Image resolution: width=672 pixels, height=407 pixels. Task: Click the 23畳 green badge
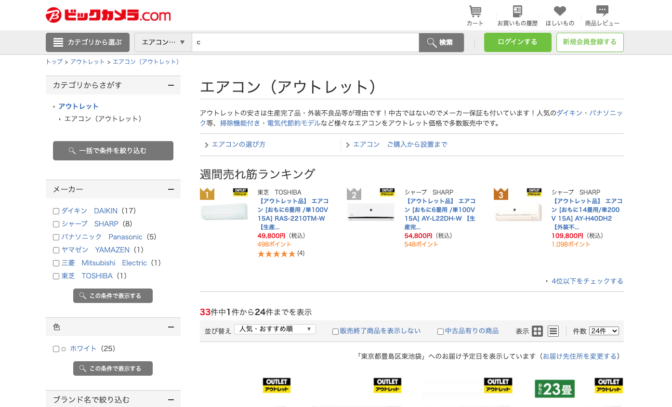[555, 389]
